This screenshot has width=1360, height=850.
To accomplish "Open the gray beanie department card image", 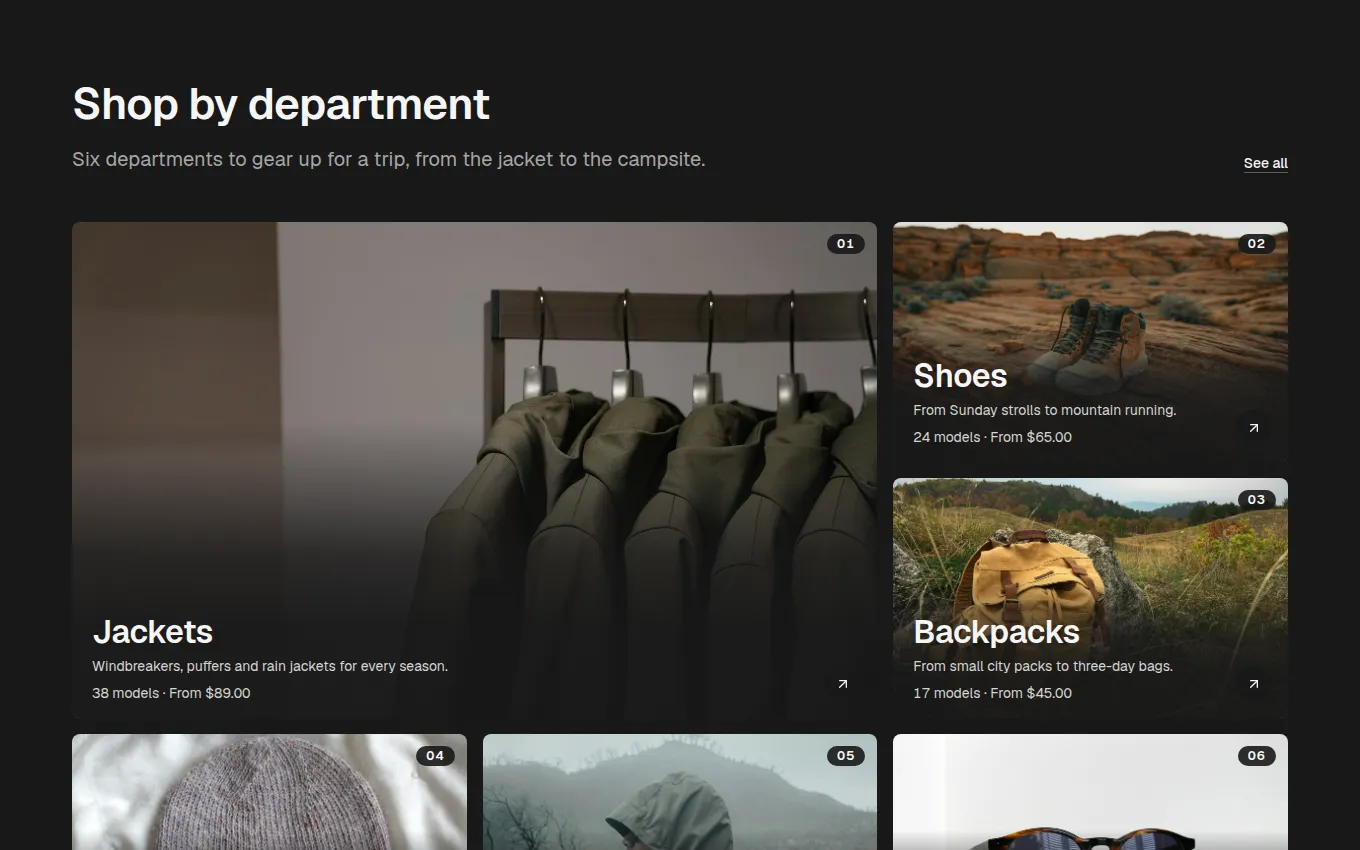I will pyautogui.click(x=269, y=792).
